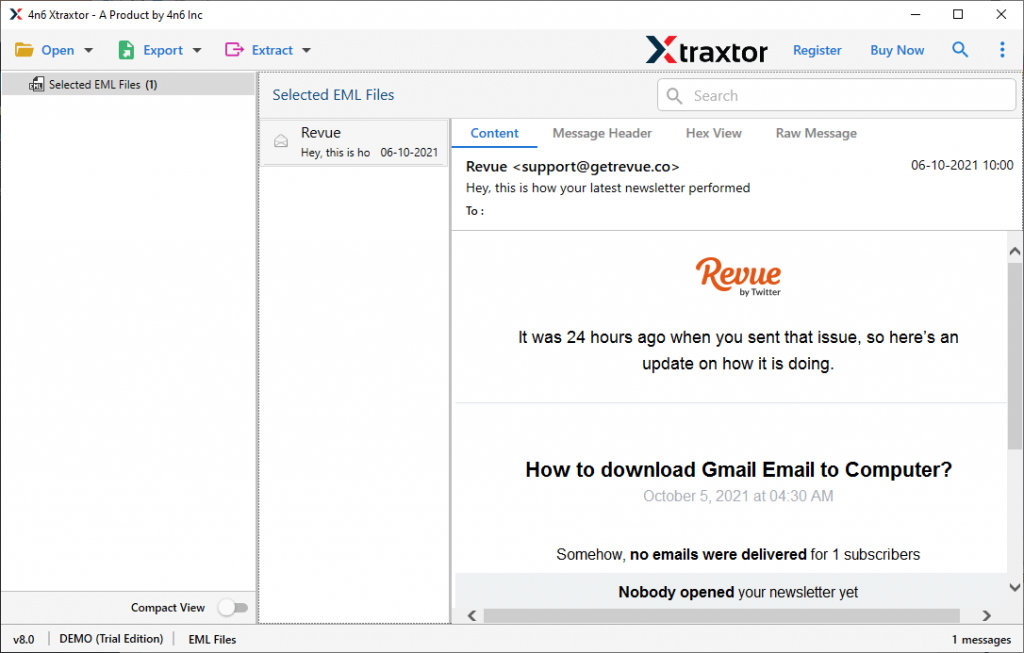Click the Xtraxtor logo
The width and height of the screenshot is (1024, 653).
[707, 49]
